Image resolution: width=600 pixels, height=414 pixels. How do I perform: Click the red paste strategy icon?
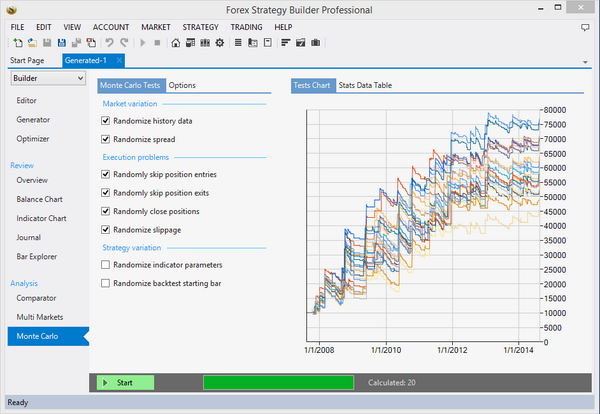[x=91, y=42]
